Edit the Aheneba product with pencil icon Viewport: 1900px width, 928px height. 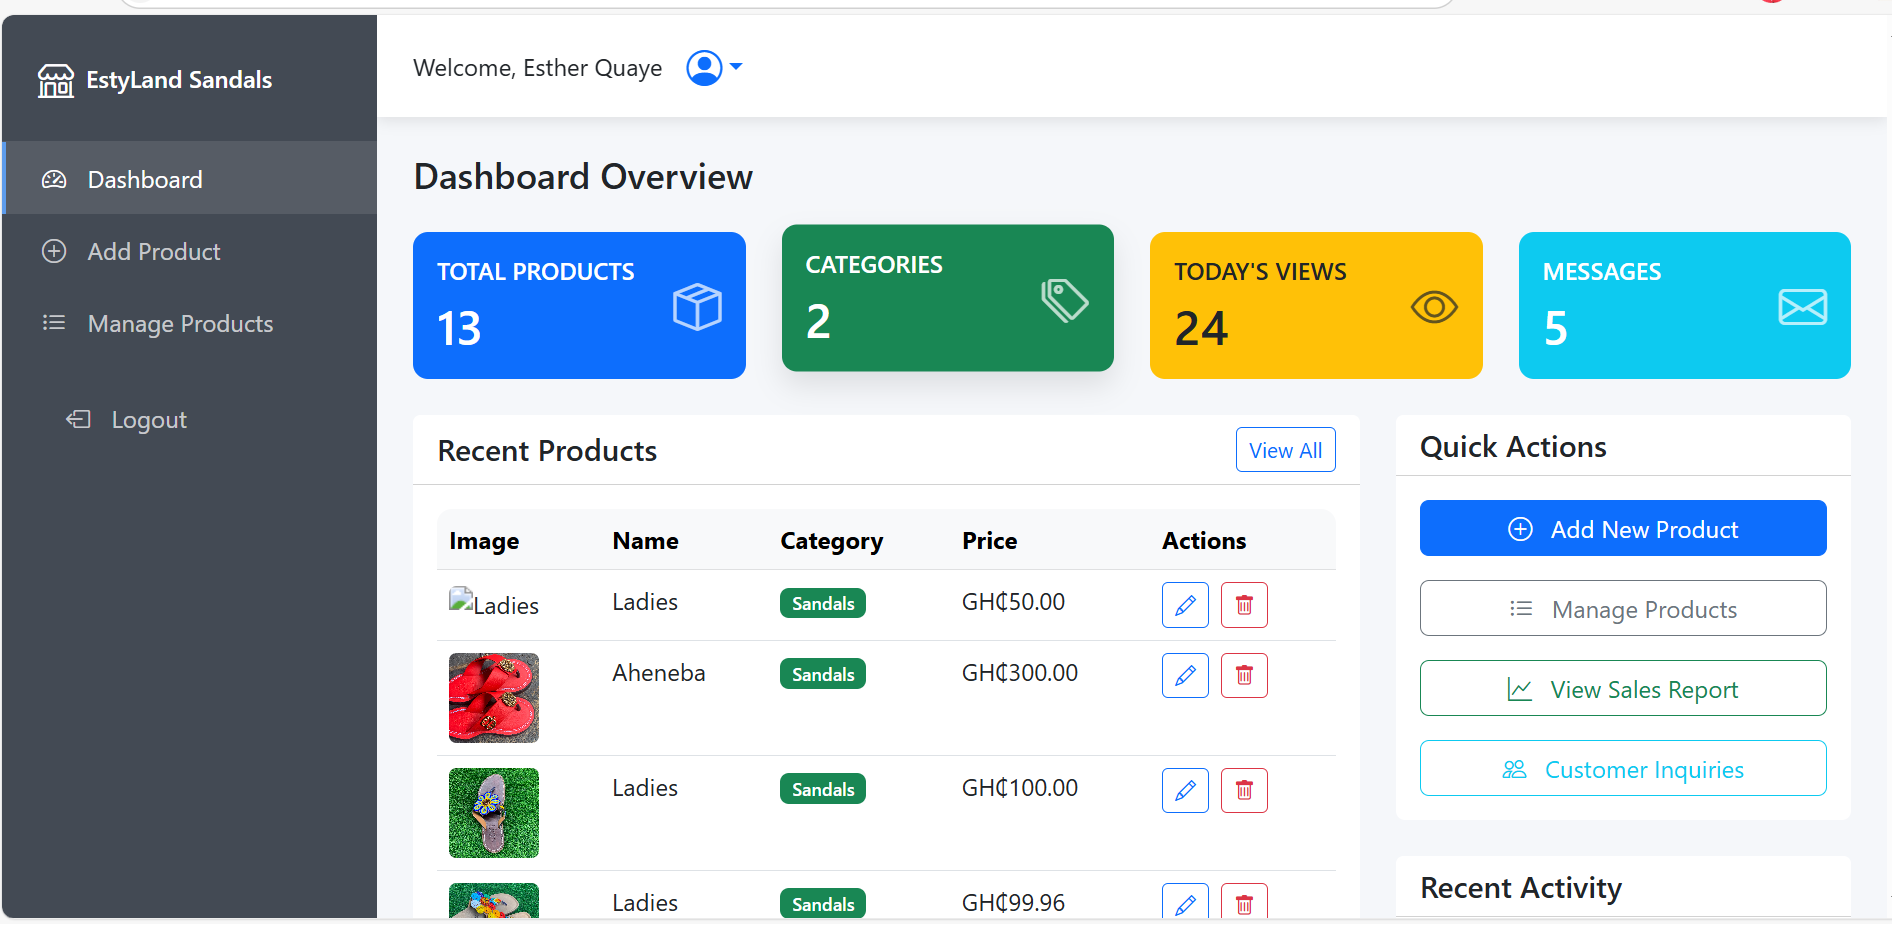(x=1185, y=676)
